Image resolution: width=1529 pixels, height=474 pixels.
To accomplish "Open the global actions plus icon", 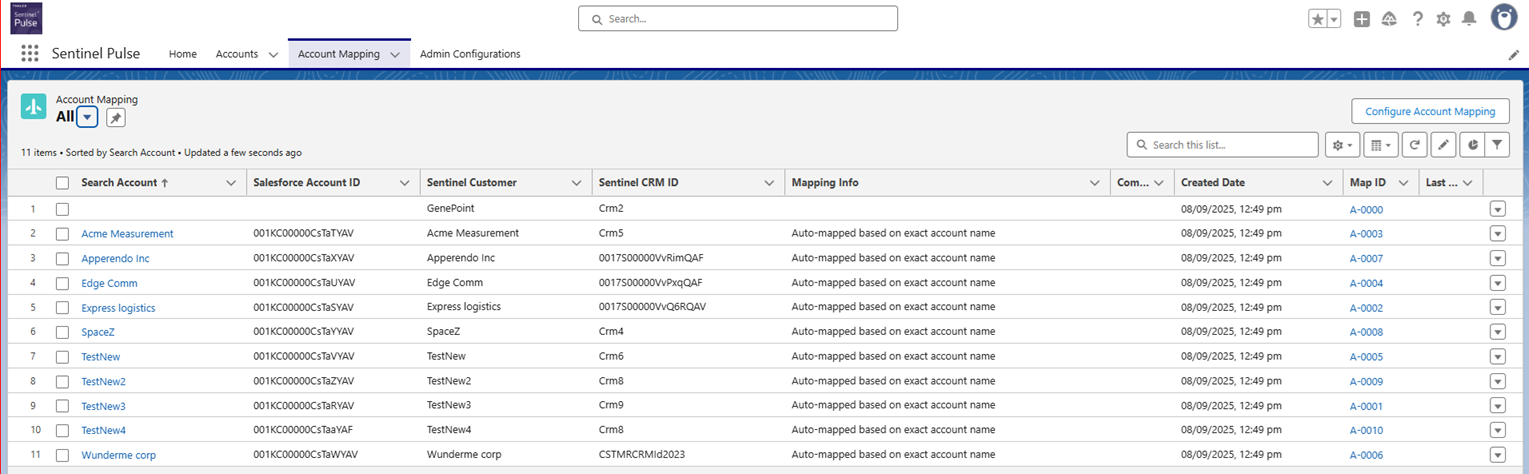I will pos(1361,19).
